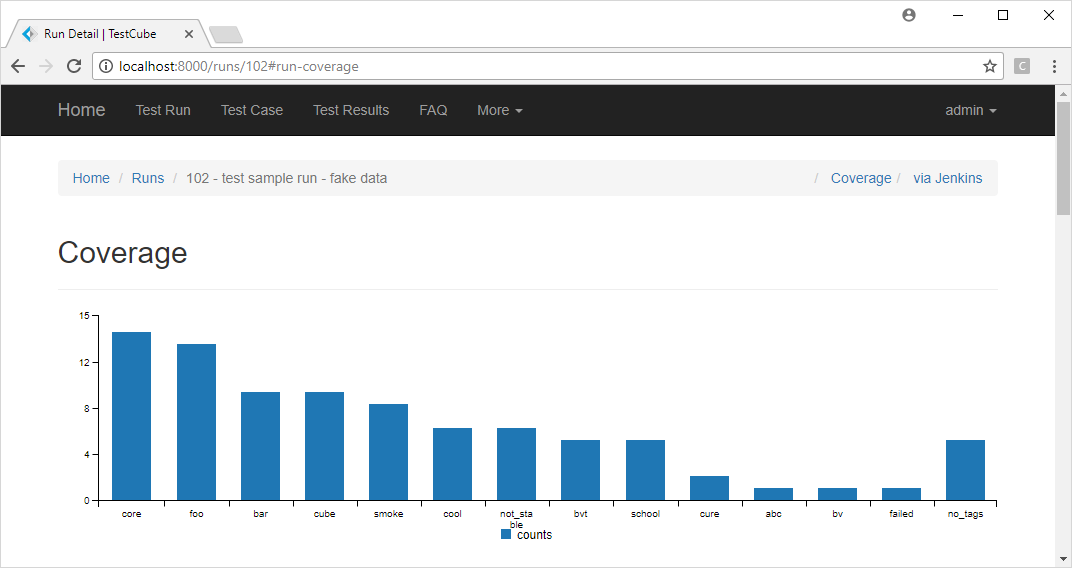Viewport: 1072px width, 568px height.
Task: Click the no_tags bar in chart
Action: click(x=965, y=470)
